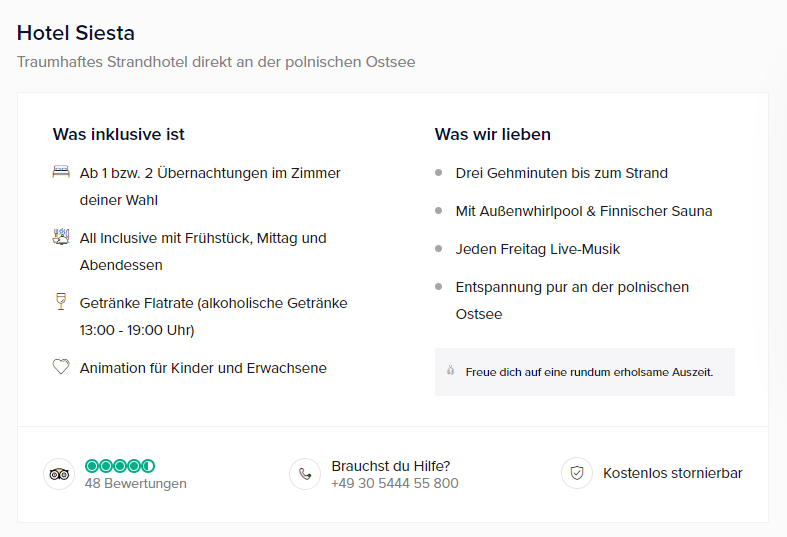Click the bed icon beside Übernachtungen
The width and height of the screenshot is (787, 537).
[61, 172]
